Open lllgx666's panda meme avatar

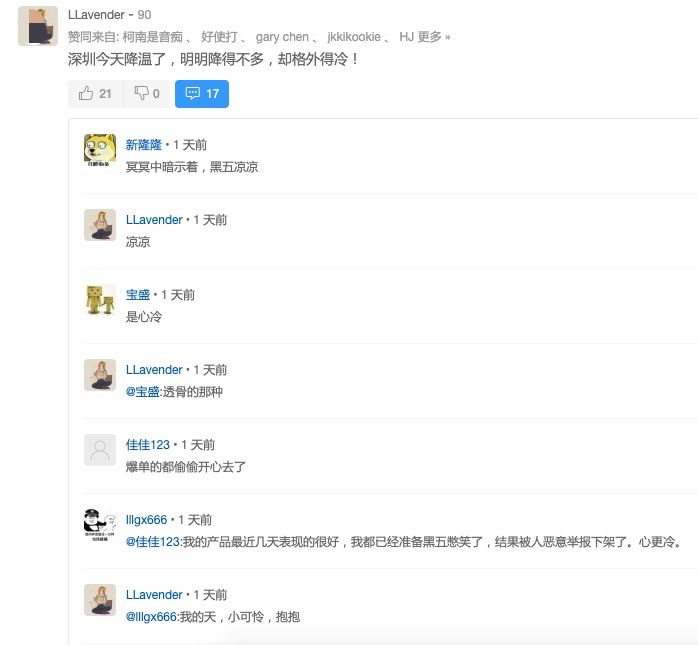click(100, 525)
